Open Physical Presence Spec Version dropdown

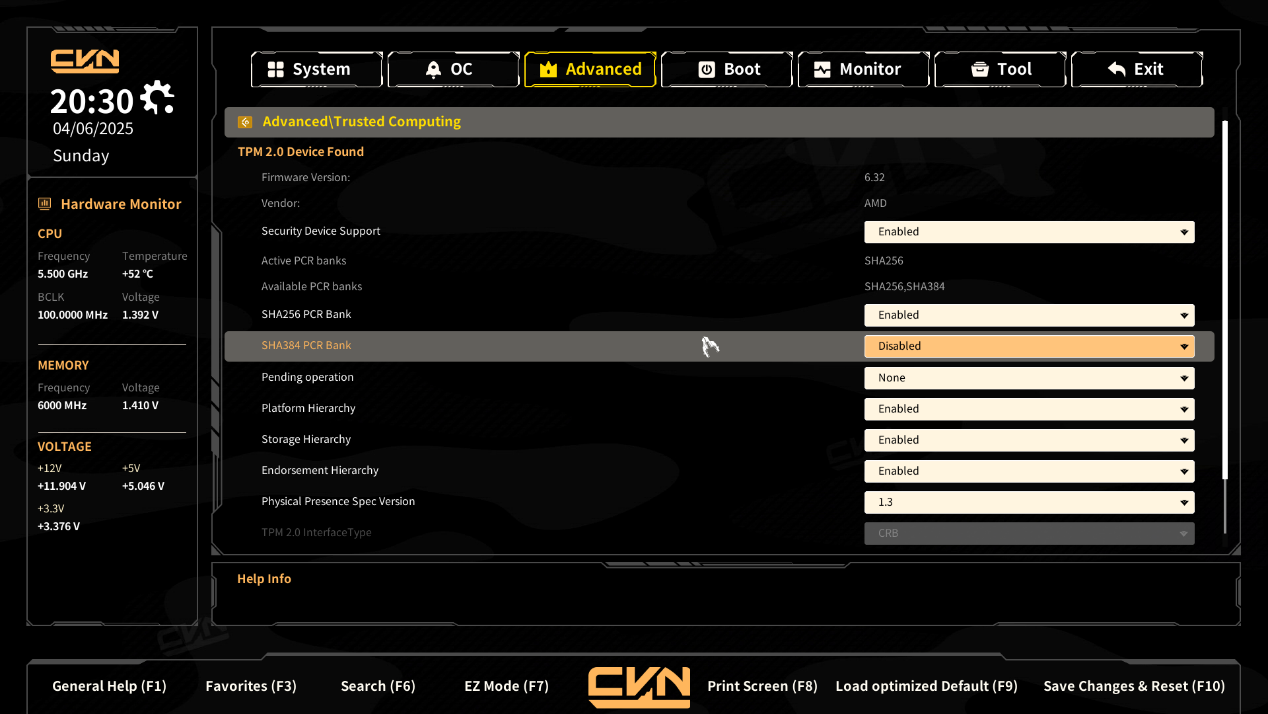coord(1028,502)
